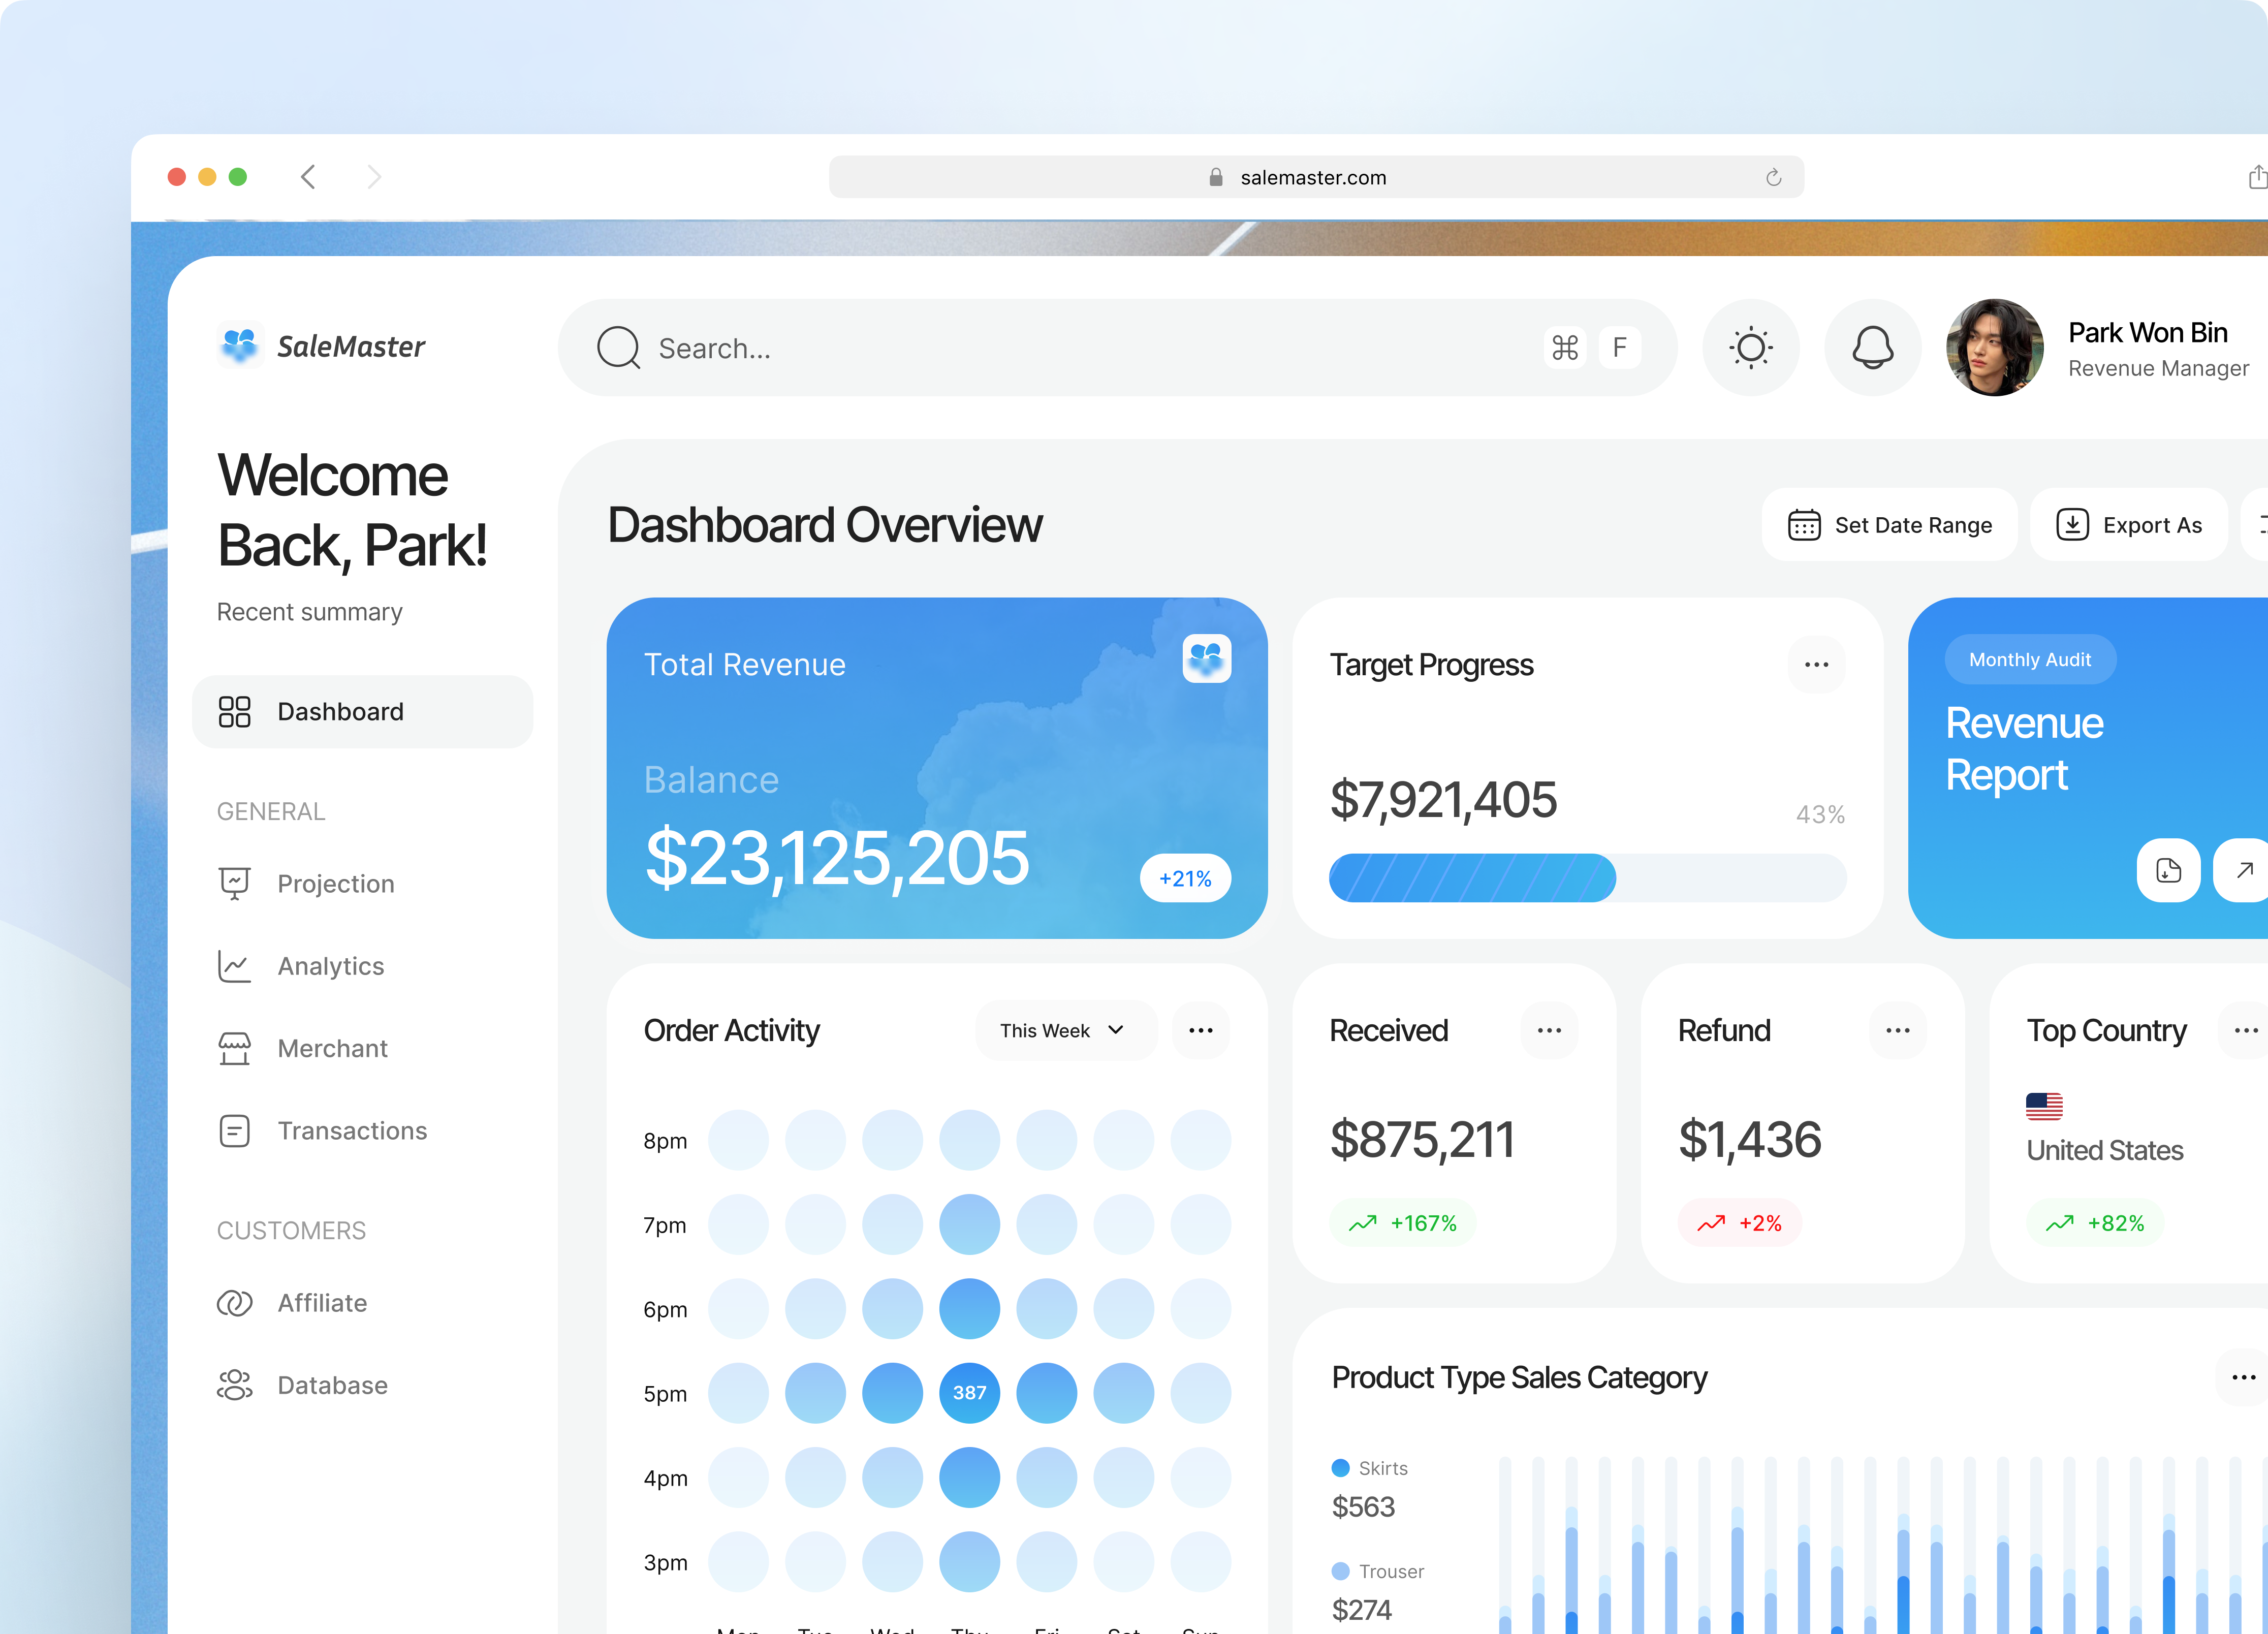This screenshot has width=2268, height=1634.
Task: Open Analytics from the sidebar
Action: click(x=234, y=966)
